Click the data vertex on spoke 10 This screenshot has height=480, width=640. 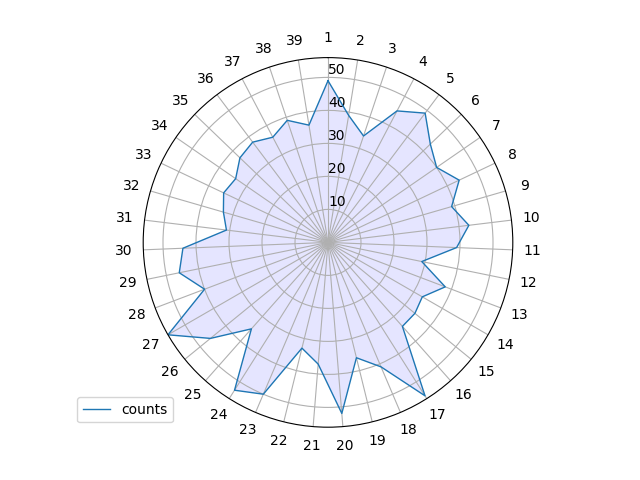coord(469,225)
